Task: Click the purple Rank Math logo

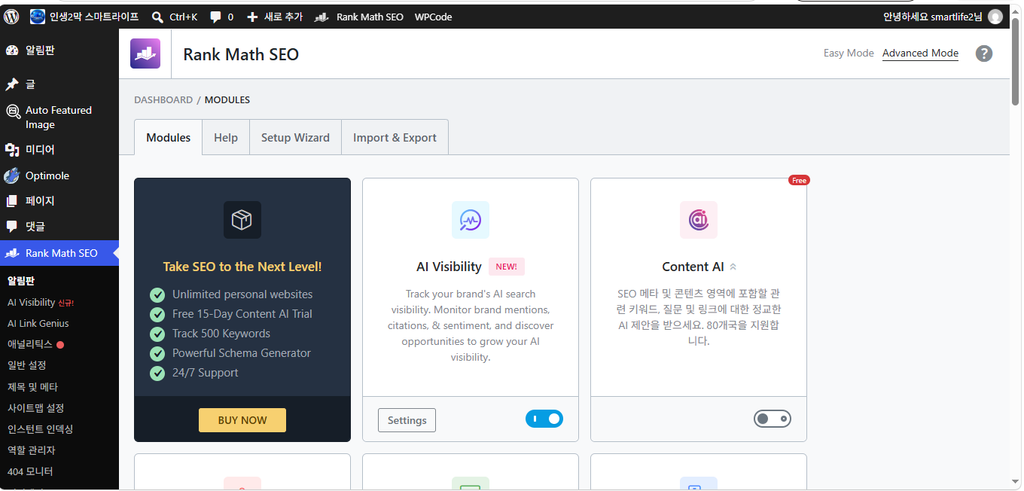Action: point(145,54)
